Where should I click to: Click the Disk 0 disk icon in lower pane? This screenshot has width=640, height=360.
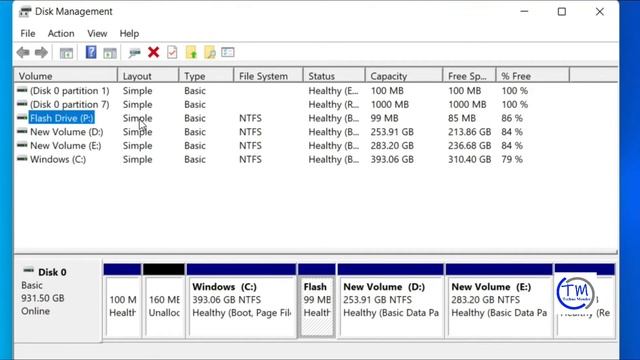click(x=28, y=270)
